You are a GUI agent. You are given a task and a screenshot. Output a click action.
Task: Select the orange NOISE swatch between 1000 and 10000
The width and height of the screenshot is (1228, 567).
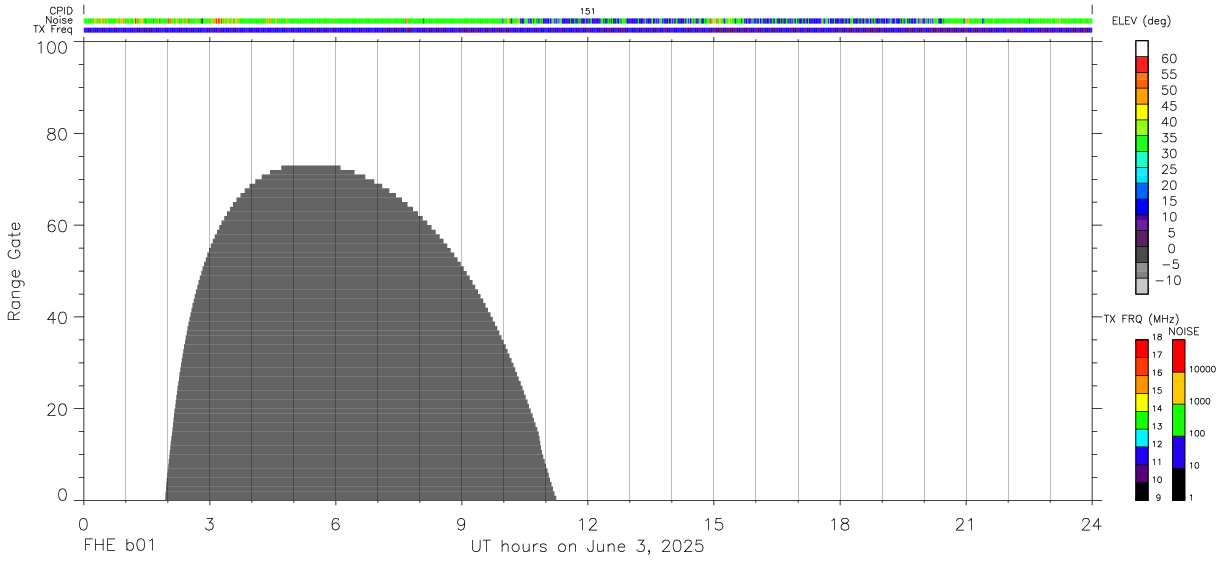pyautogui.click(x=1178, y=388)
